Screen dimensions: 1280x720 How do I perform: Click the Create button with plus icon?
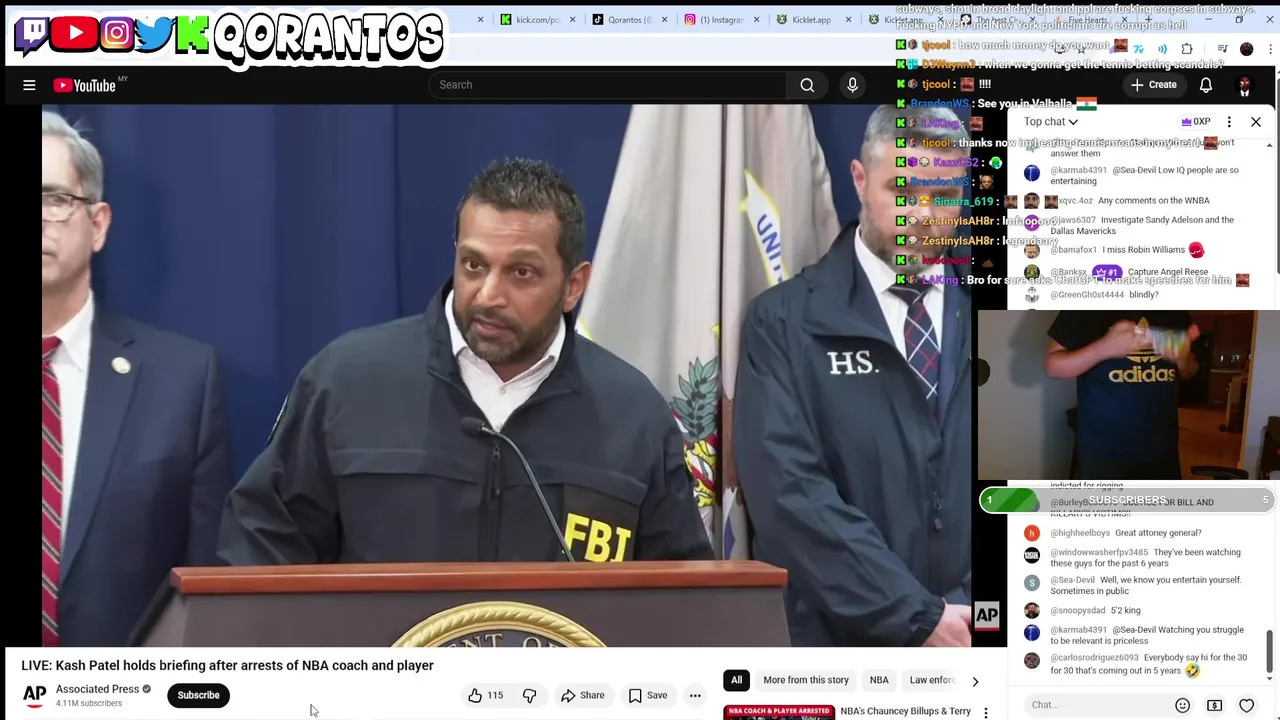(1154, 85)
